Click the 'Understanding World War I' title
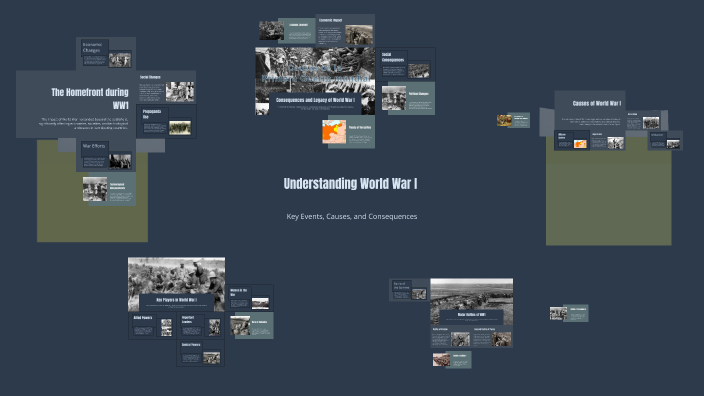This screenshot has width=704, height=396. 350,184
